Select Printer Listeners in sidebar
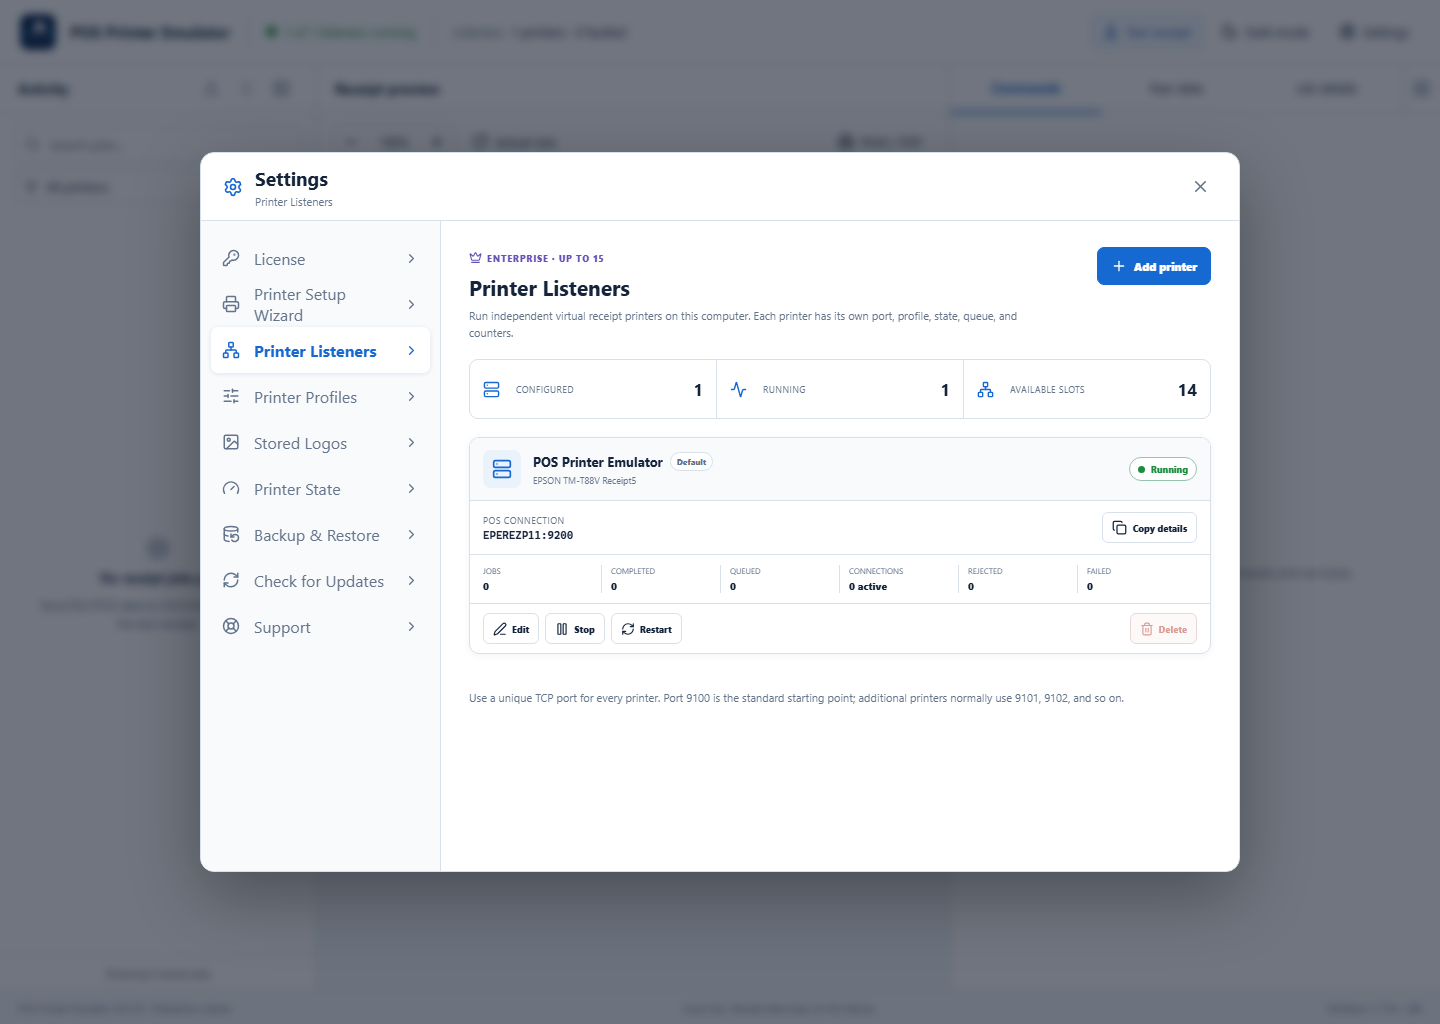 (x=320, y=351)
